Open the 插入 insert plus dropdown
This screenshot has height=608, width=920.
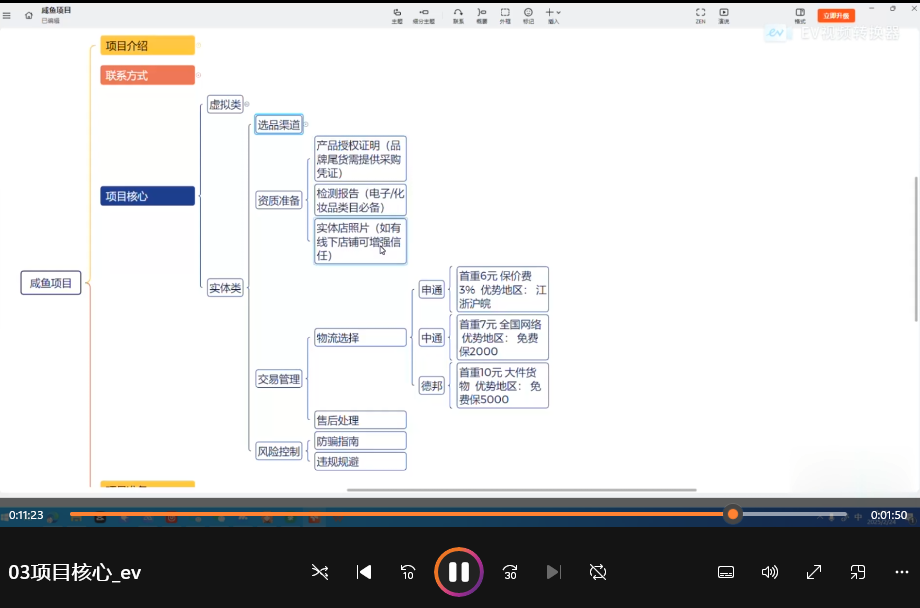point(553,16)
